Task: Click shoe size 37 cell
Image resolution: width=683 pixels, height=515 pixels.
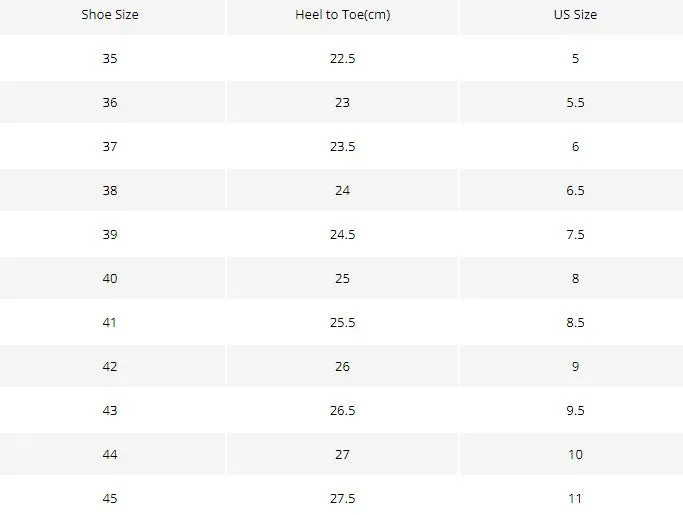Action: click(110, 146)
